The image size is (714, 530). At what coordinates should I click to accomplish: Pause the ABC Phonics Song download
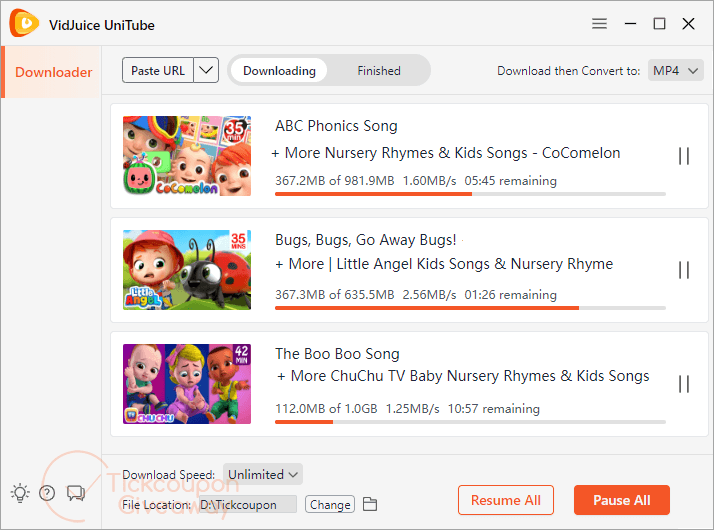click(683, 156)
